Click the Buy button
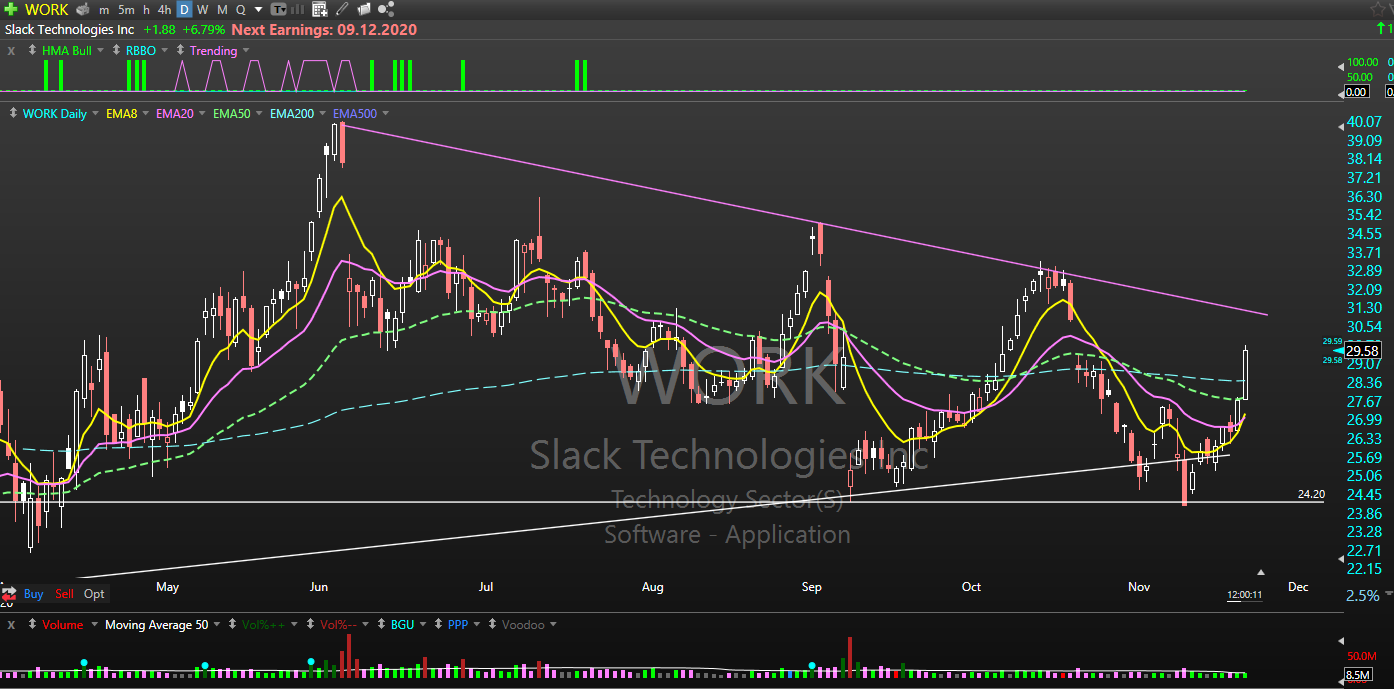The height and width of the screenshot is (689, 1394). [x=33, y=594]
